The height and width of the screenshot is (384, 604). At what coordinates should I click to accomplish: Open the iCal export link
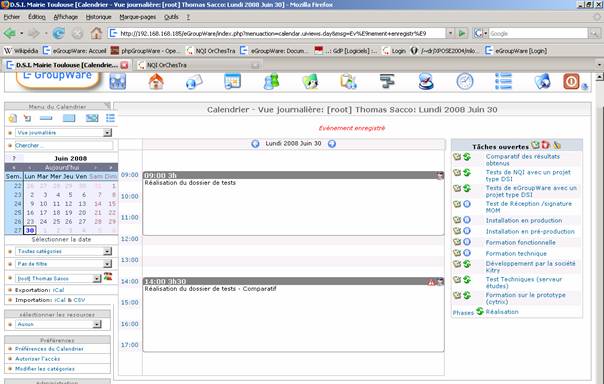point(58,290)
